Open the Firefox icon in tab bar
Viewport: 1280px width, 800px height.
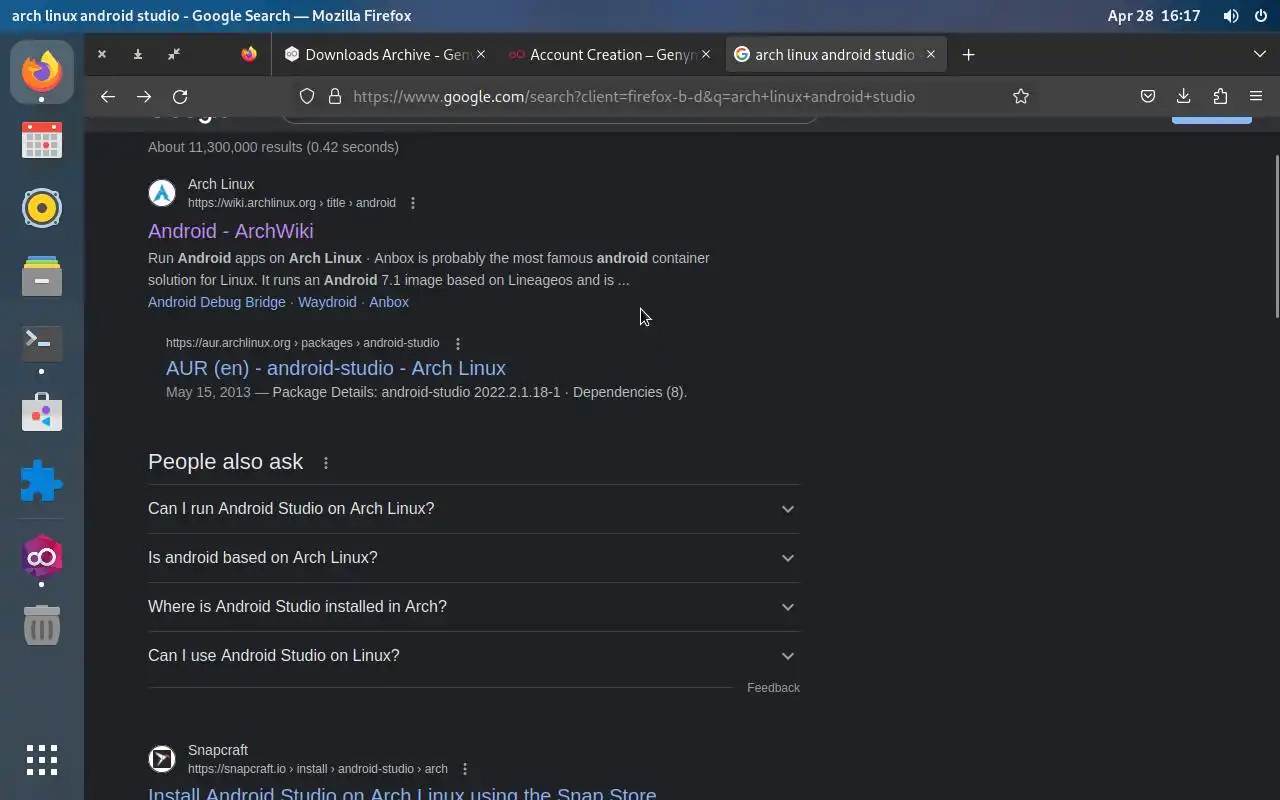[249, 54]
